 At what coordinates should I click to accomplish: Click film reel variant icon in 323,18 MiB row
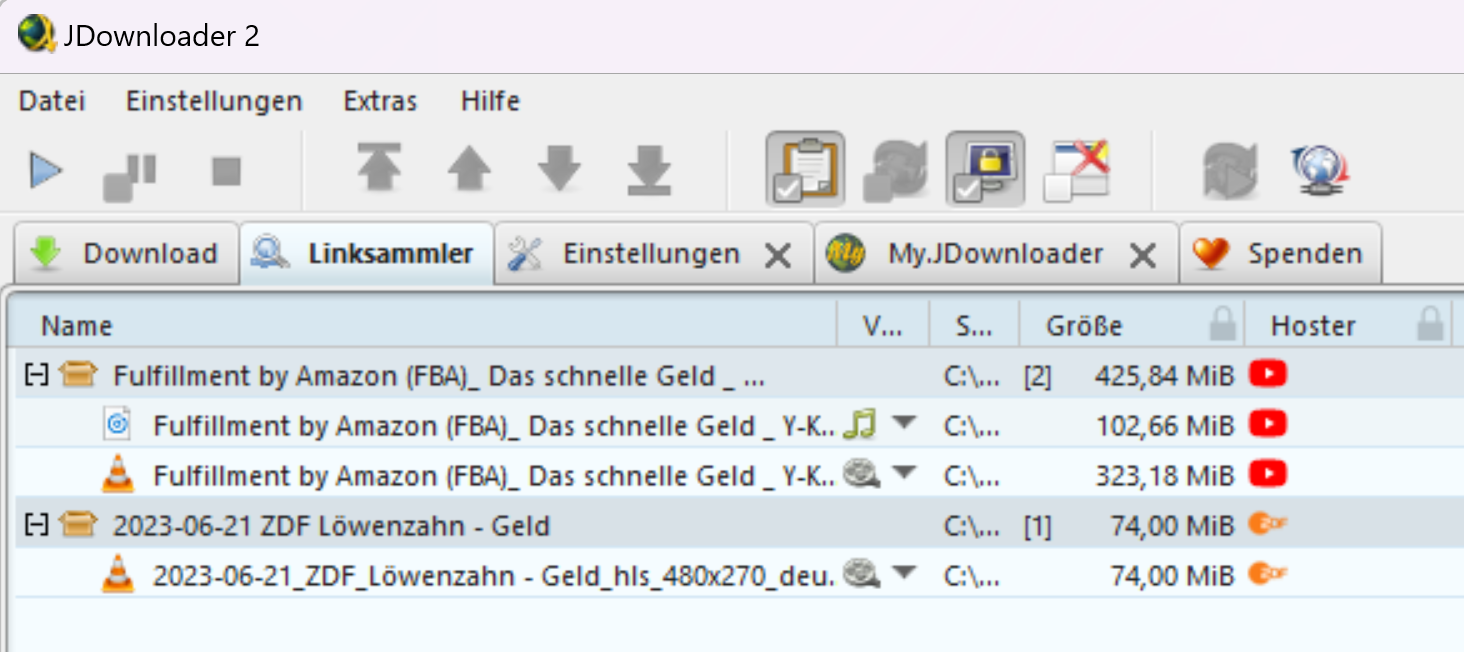861,474
